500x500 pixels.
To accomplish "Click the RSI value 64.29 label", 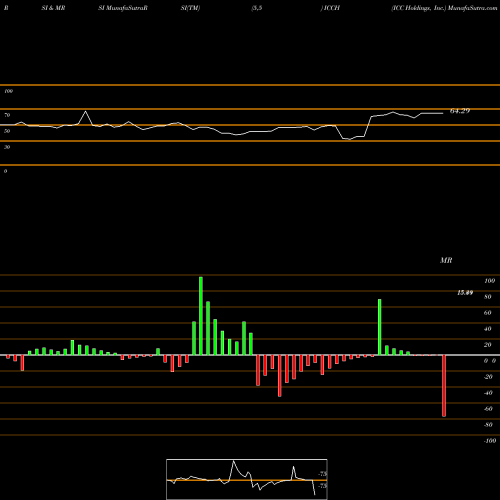I will (x=460, y=111).
